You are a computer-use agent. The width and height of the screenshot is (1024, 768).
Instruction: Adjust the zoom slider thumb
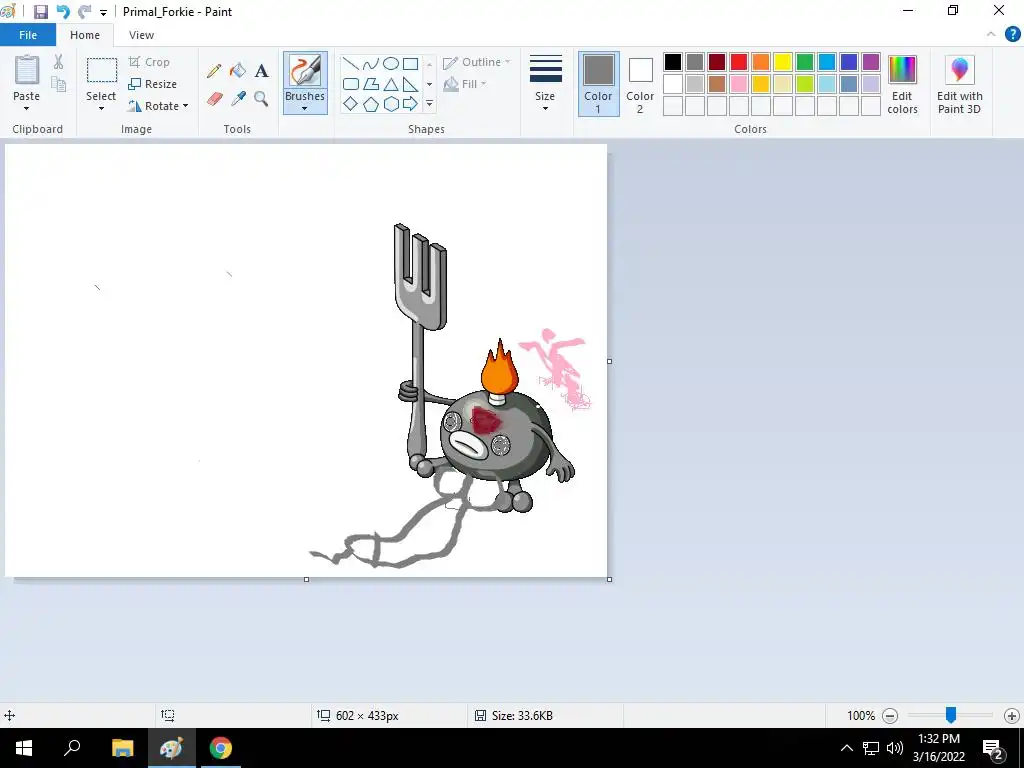(951, 715)
